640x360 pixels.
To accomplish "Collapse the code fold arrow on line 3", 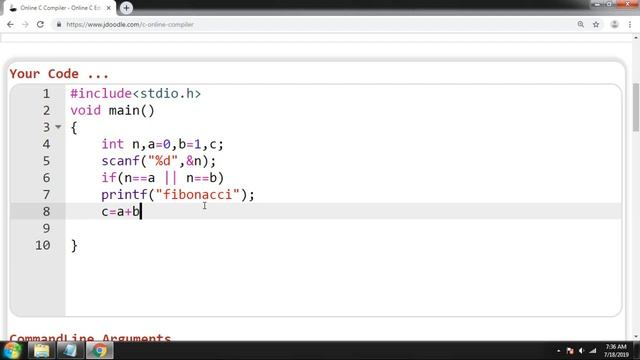I will click(x=58, y=127).
